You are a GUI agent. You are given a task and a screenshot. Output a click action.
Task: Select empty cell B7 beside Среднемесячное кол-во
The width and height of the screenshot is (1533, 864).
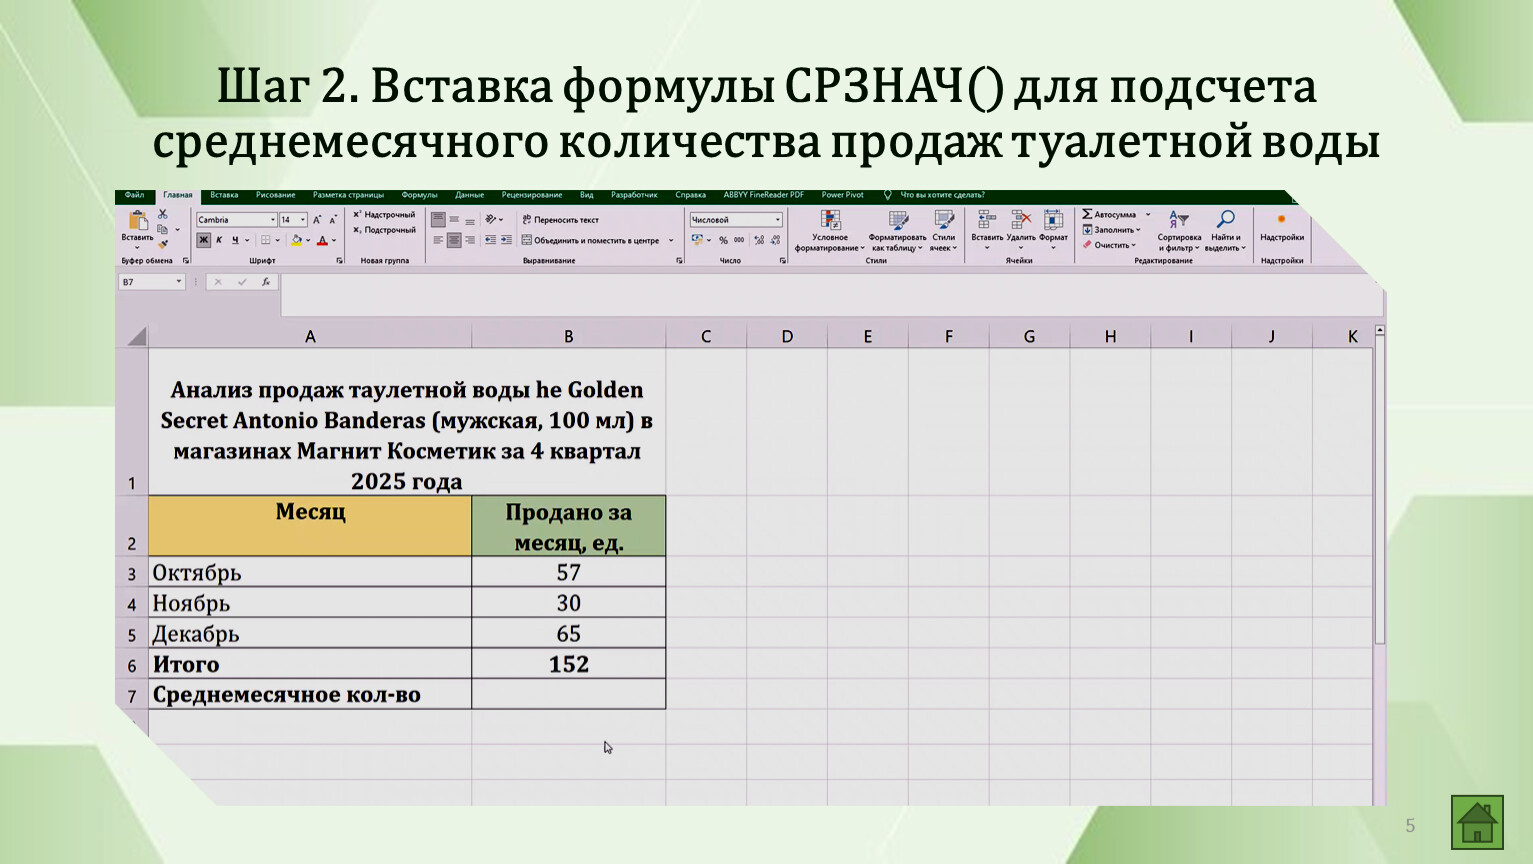pyautogui.click(x=568, y=694)
